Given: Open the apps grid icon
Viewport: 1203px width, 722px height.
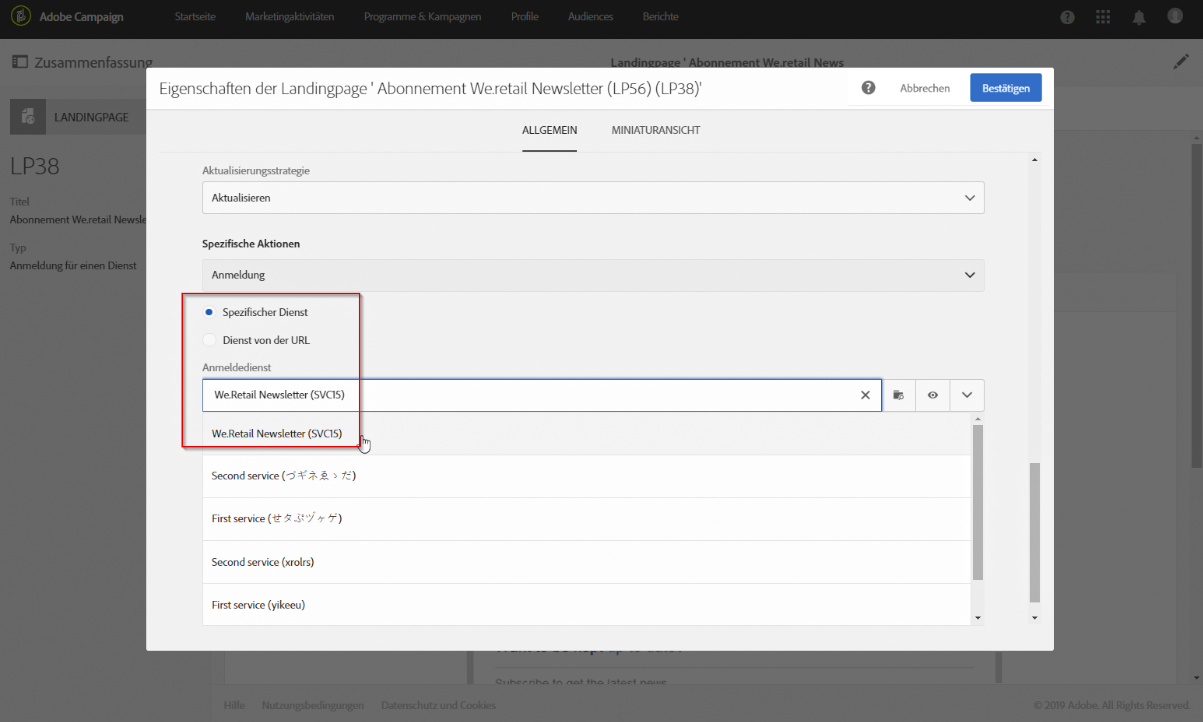Looking at the screenshot, I should tap(1103, 18).
